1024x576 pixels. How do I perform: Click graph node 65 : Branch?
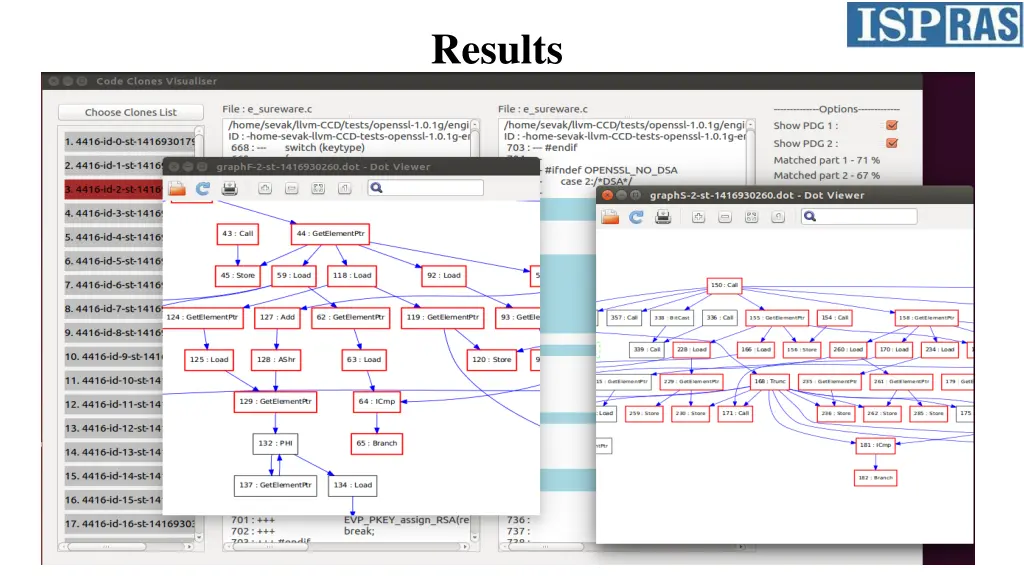pos(377,443)
